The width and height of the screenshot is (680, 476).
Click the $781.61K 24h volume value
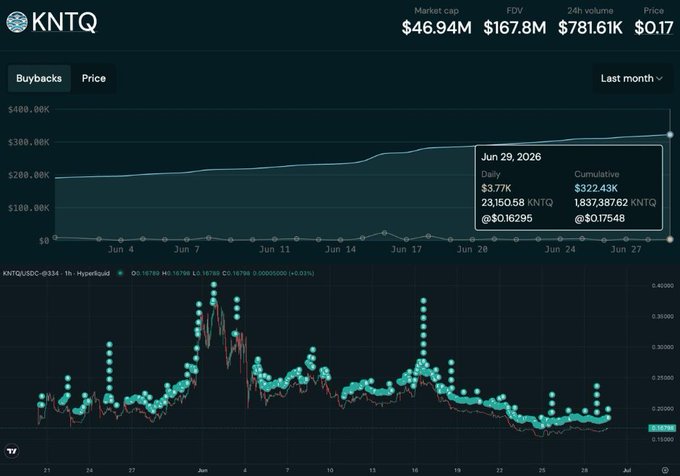(590, 28)
